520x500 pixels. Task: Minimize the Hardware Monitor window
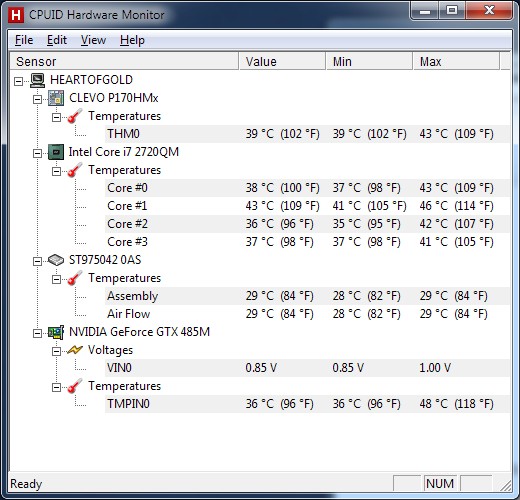(425, 11)
